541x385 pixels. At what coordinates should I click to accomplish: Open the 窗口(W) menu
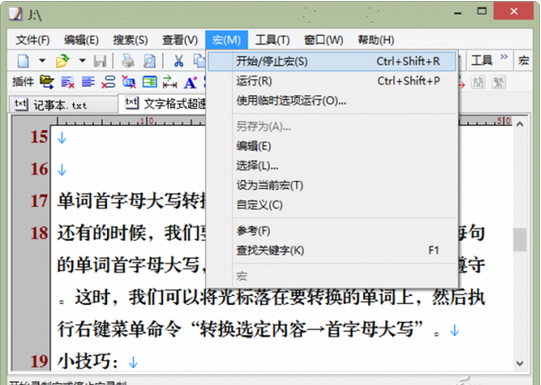click(323, 40)
